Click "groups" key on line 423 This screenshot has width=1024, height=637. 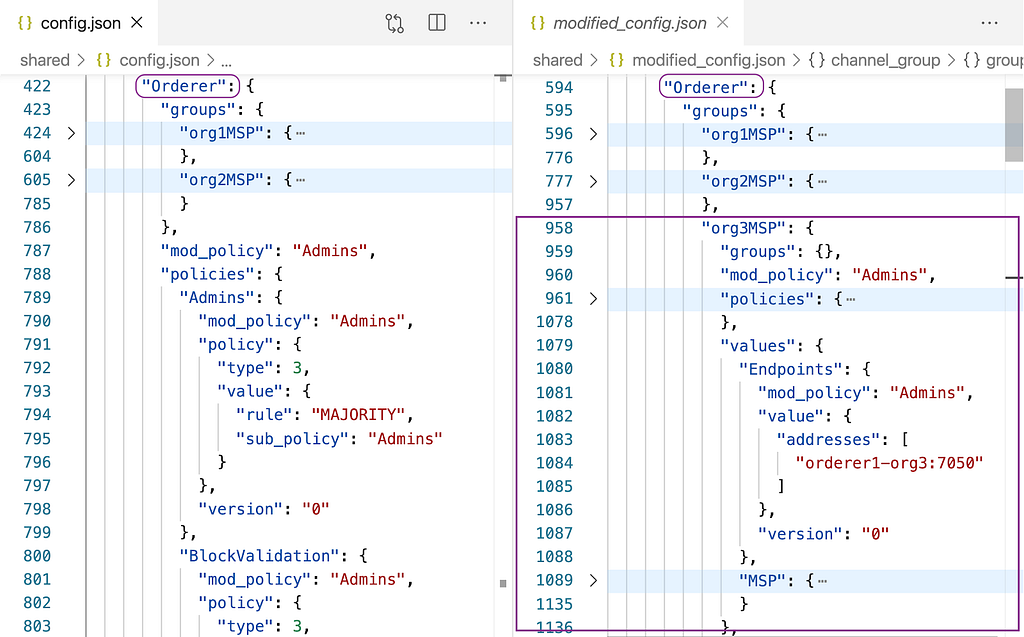[198, 110]
